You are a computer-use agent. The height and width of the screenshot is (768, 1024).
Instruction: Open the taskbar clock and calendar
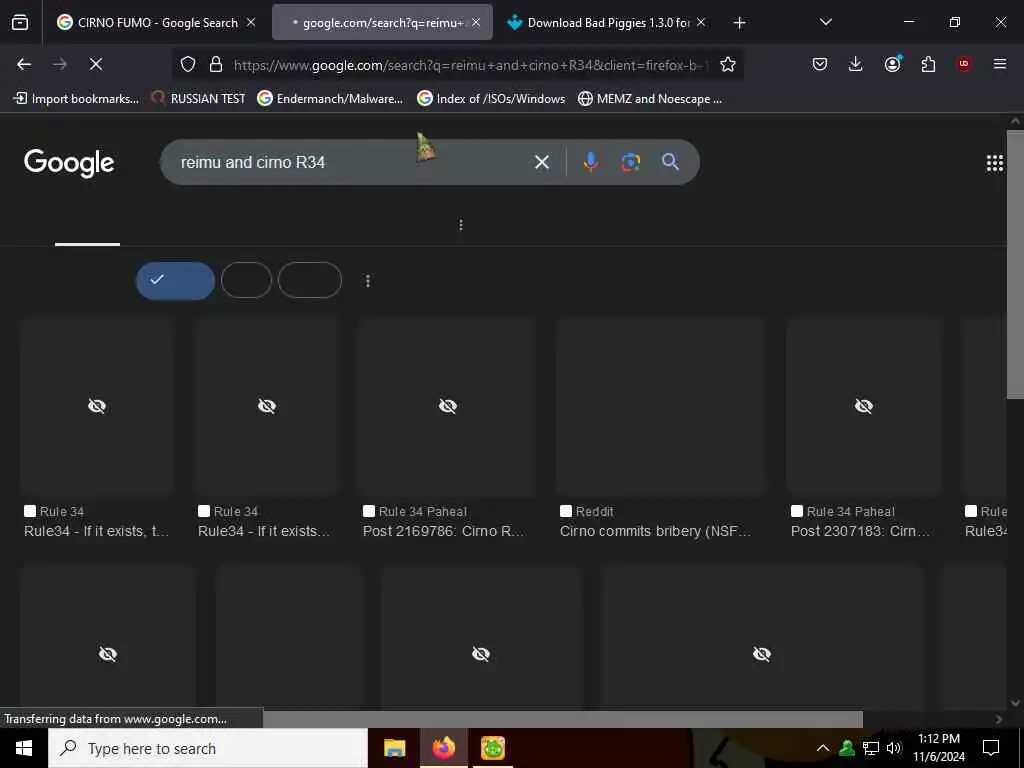pyautogui.click(x=938, y=748)
